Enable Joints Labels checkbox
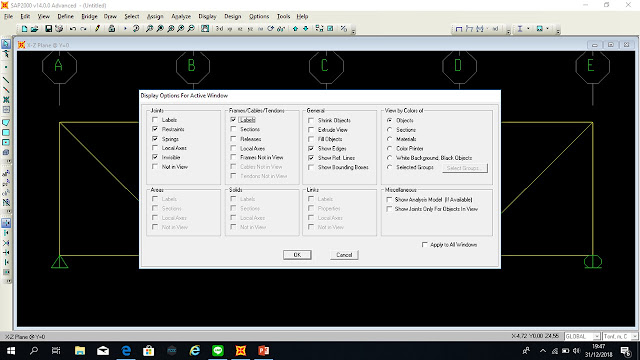 point(155,120)
